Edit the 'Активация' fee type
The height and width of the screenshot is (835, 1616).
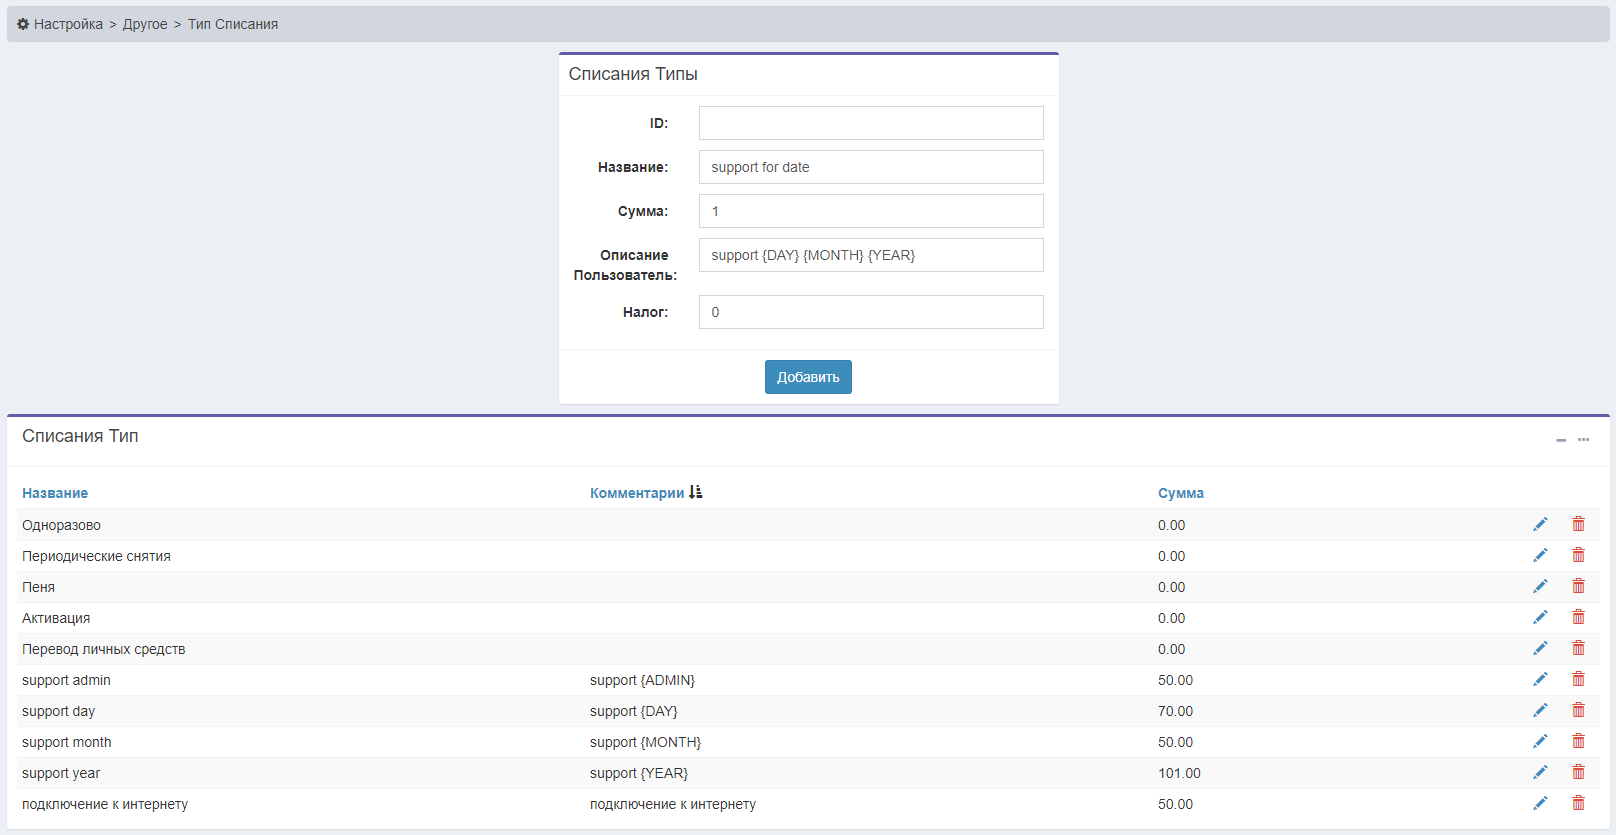click(1540, 617)
